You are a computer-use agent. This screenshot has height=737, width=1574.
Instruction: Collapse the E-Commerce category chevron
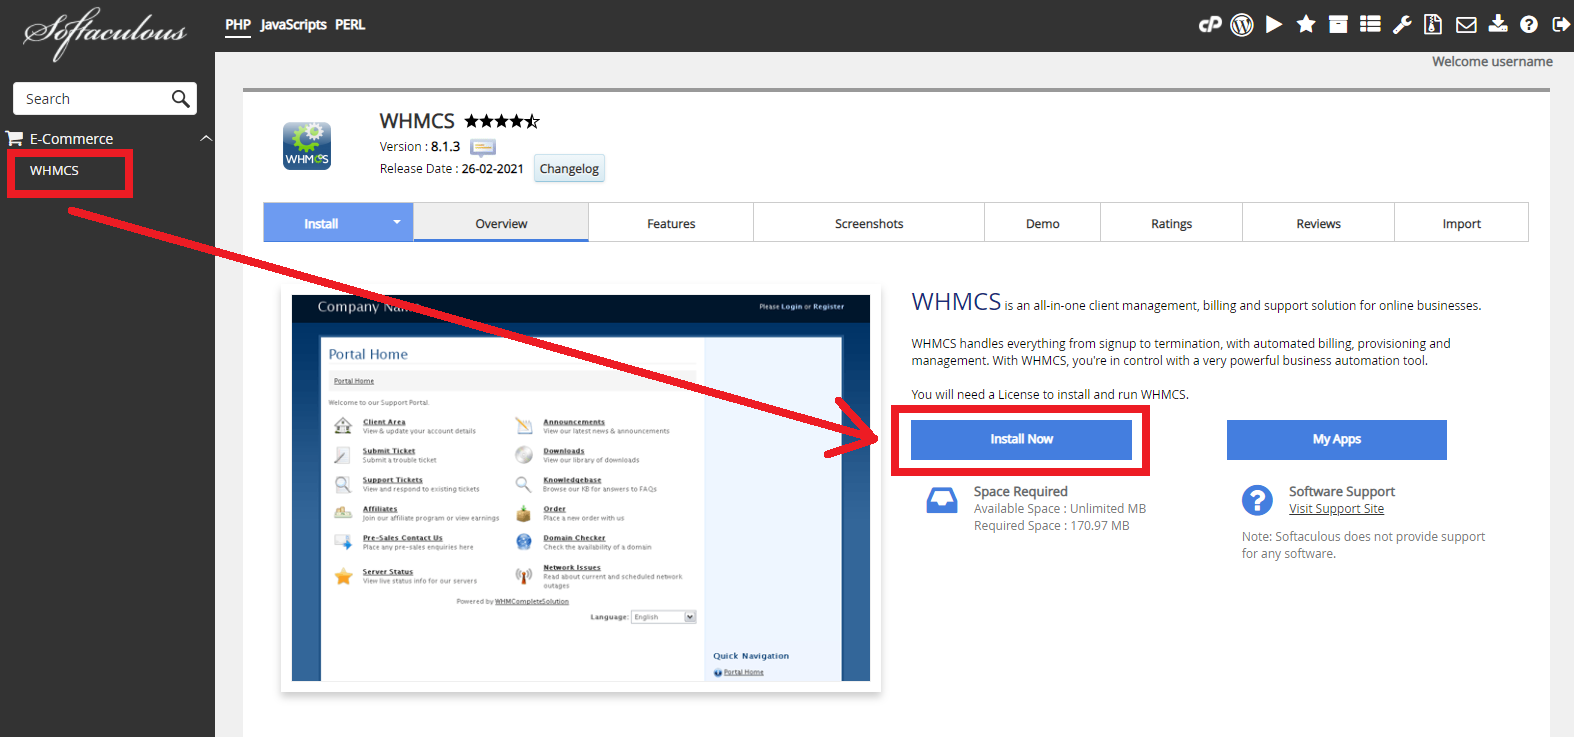206,138
